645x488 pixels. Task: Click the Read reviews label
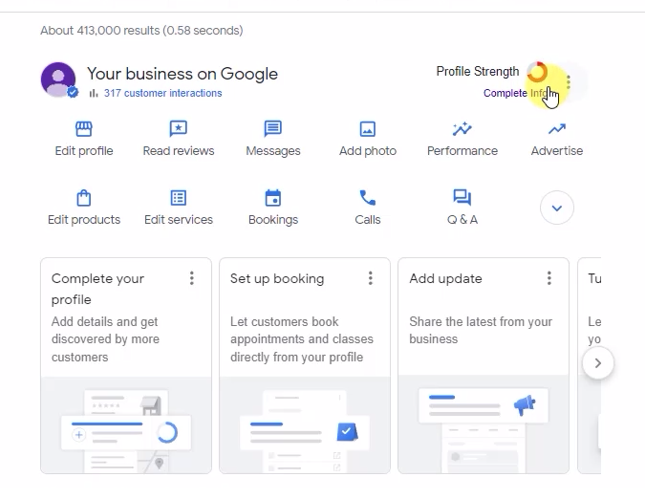click(x=179, y=151)
